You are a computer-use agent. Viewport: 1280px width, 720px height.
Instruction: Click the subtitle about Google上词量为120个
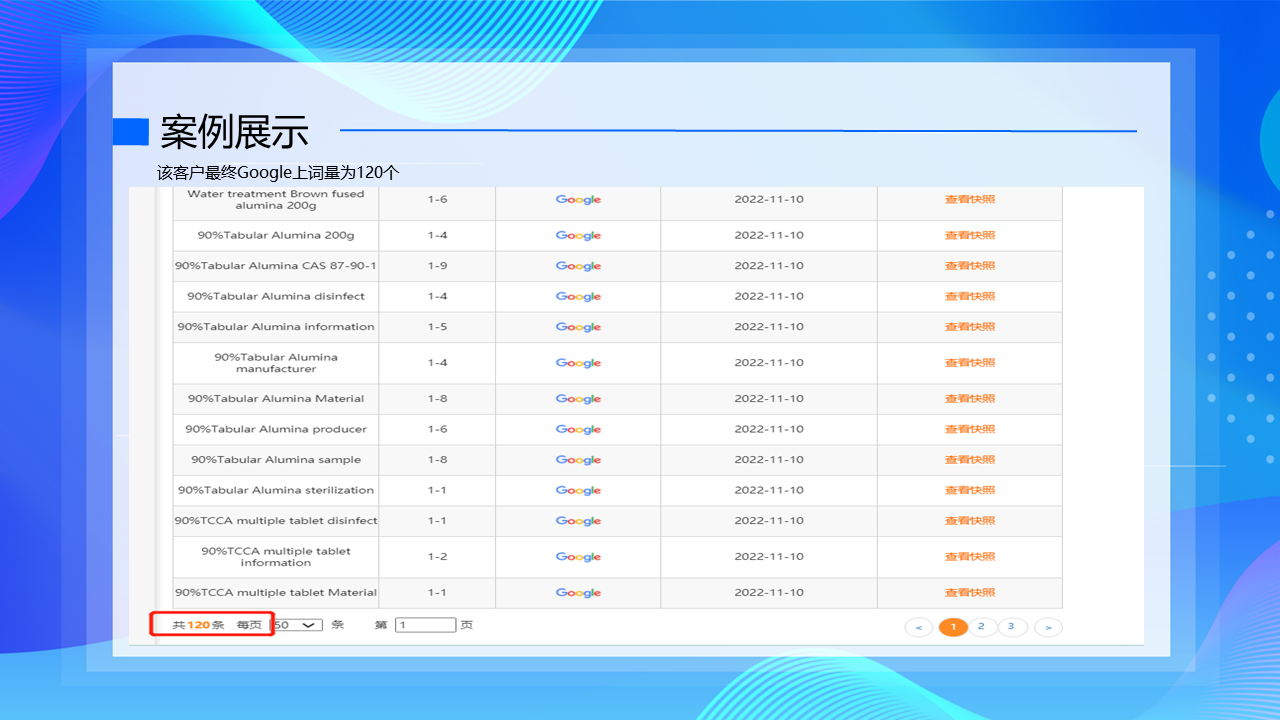click(x=278, y=172)
